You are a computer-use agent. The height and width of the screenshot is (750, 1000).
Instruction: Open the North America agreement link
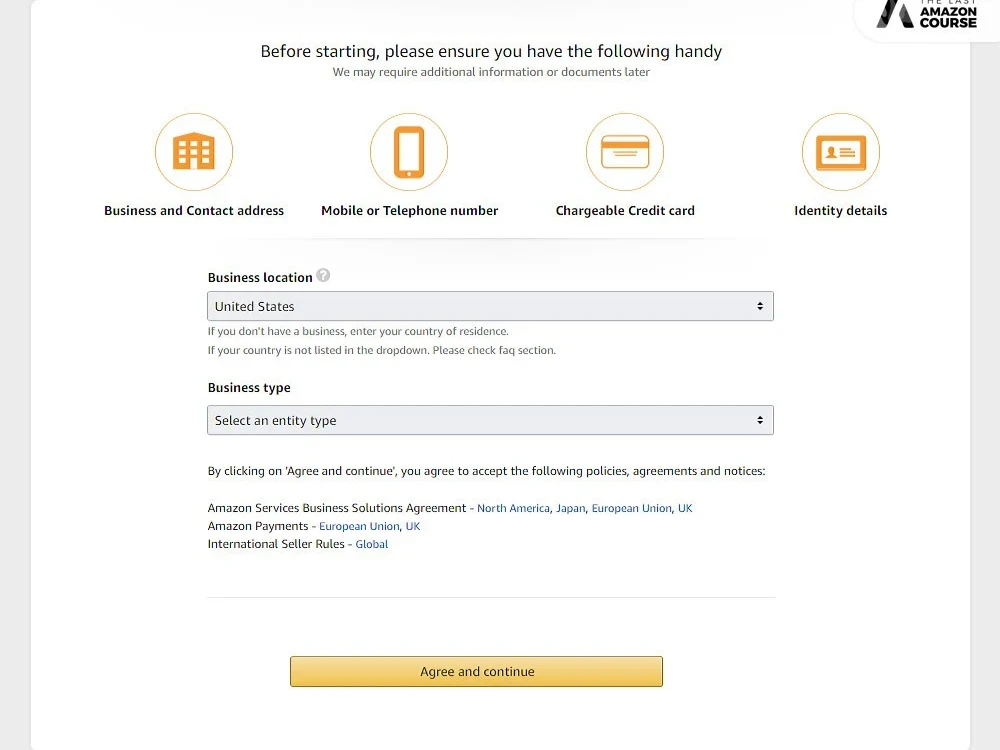click(x=513, y=508)
